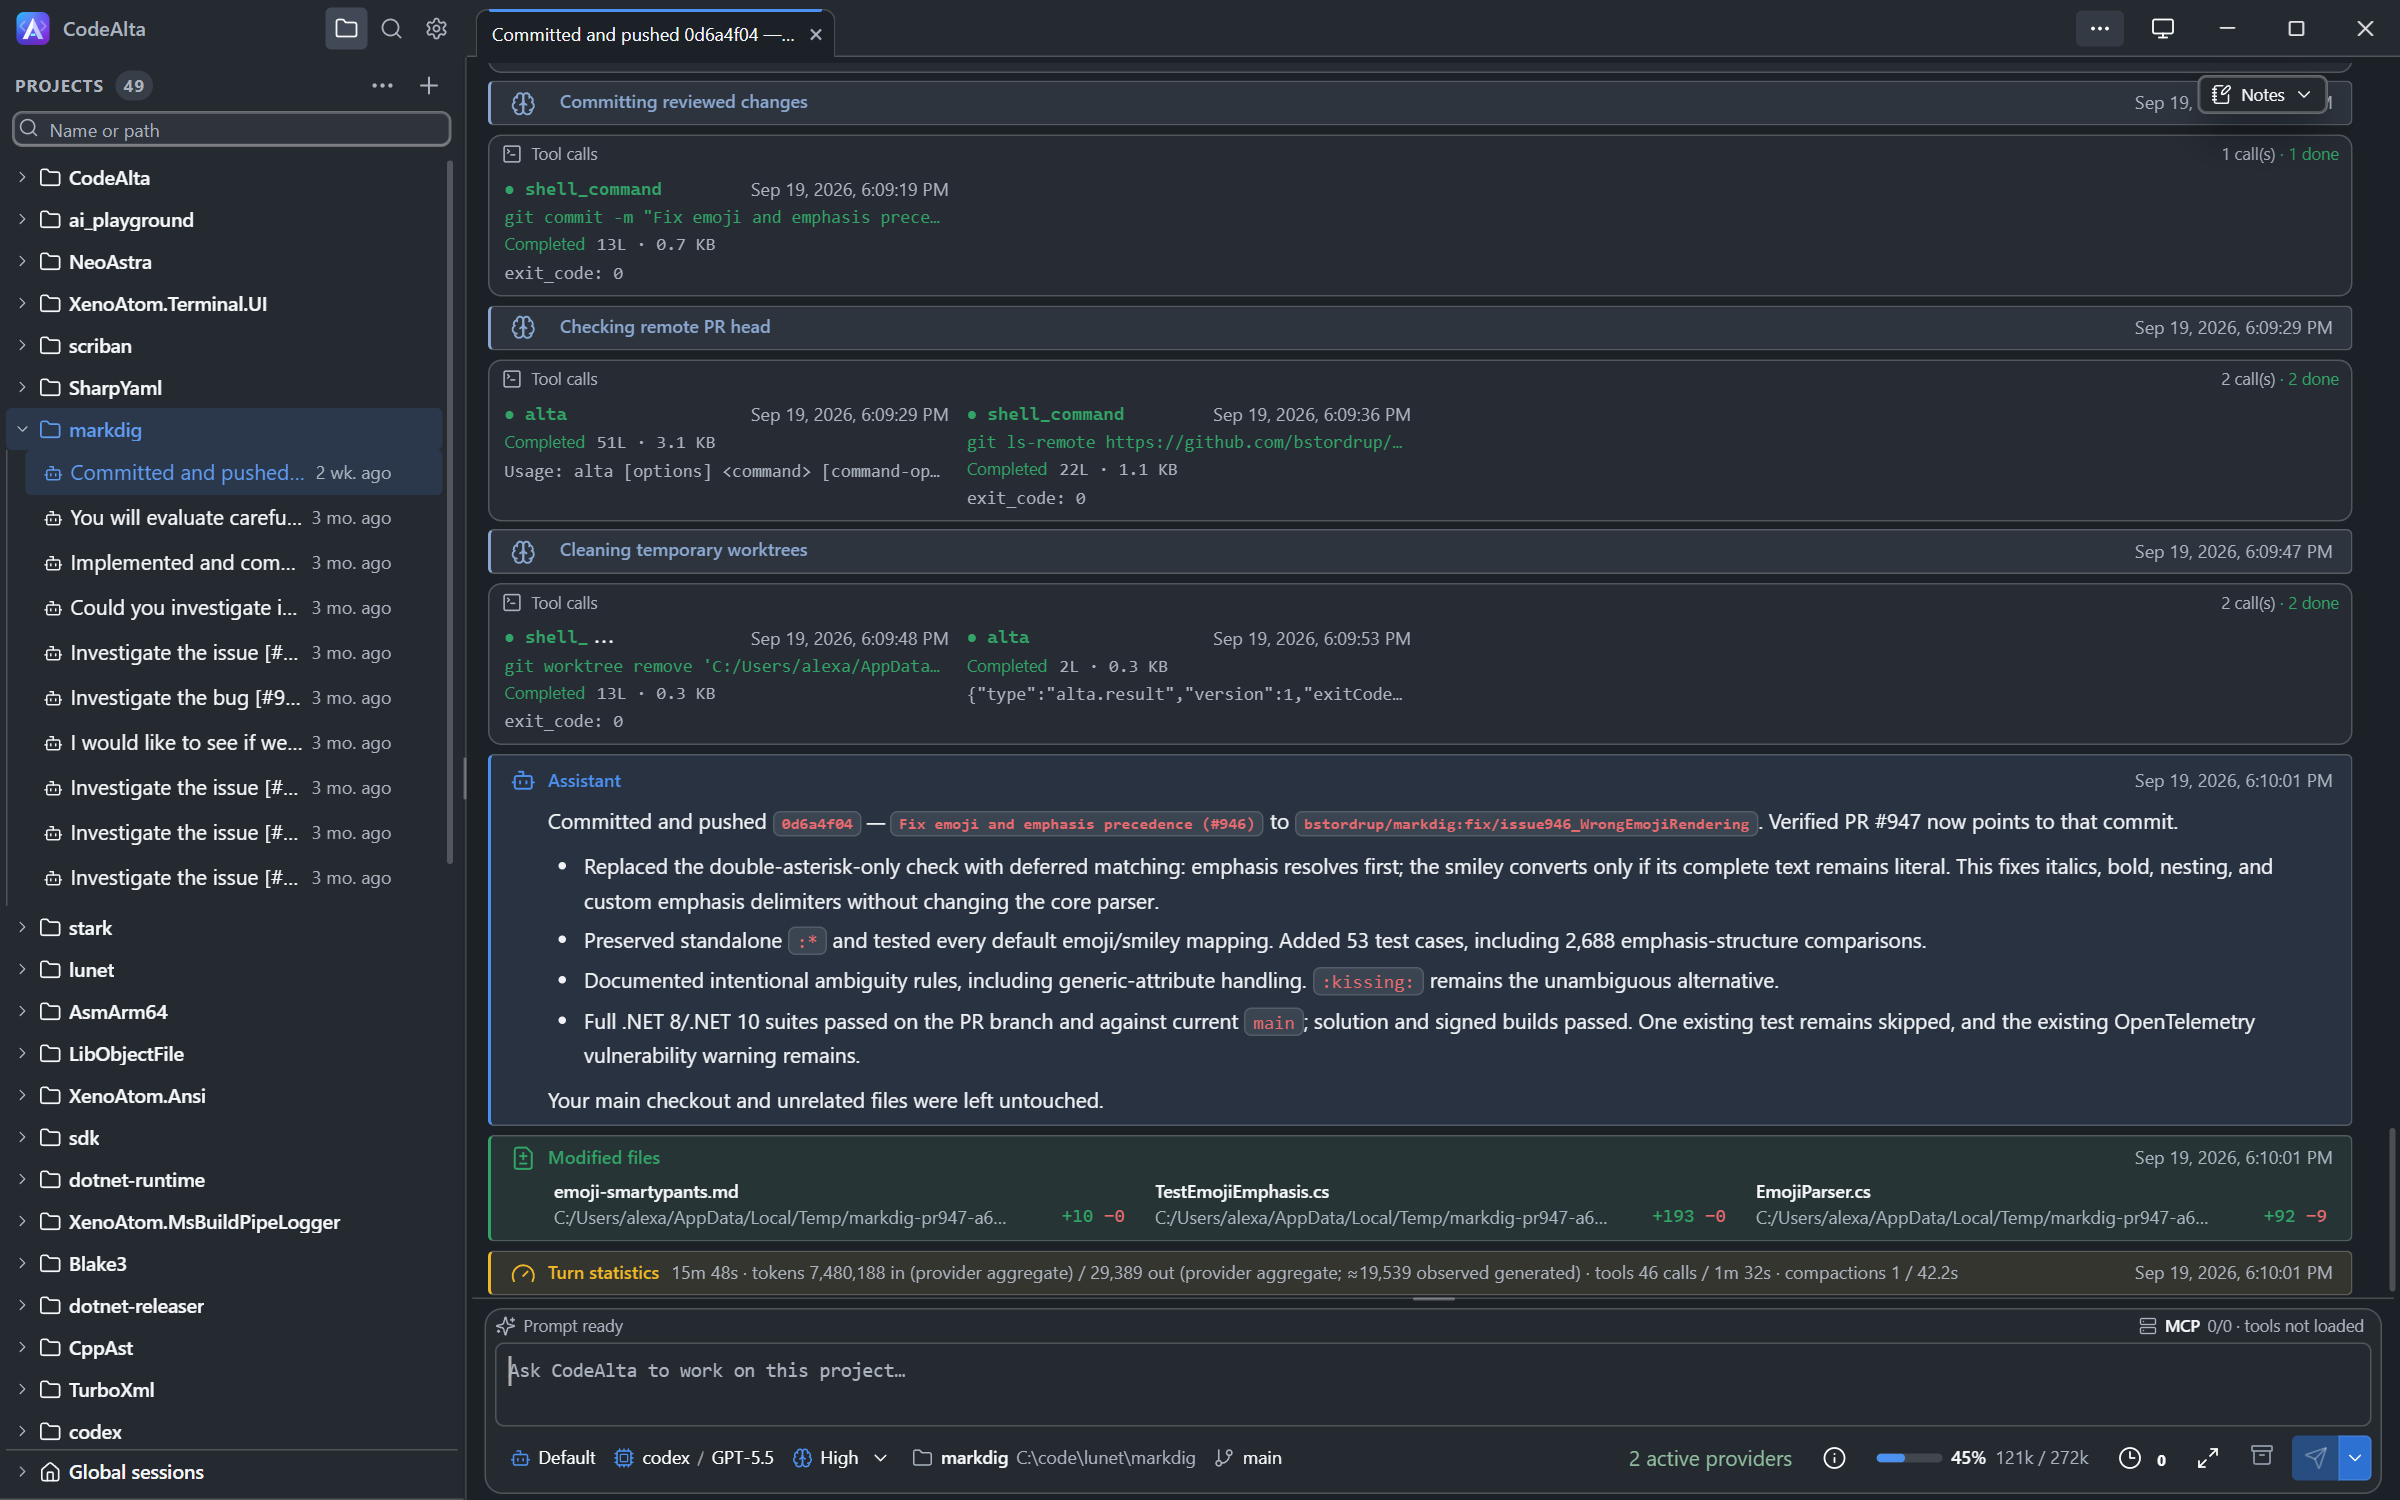The image size is (2400, 1500).
Task: Close the Committed and pushed tab
Action: (816, 35)
